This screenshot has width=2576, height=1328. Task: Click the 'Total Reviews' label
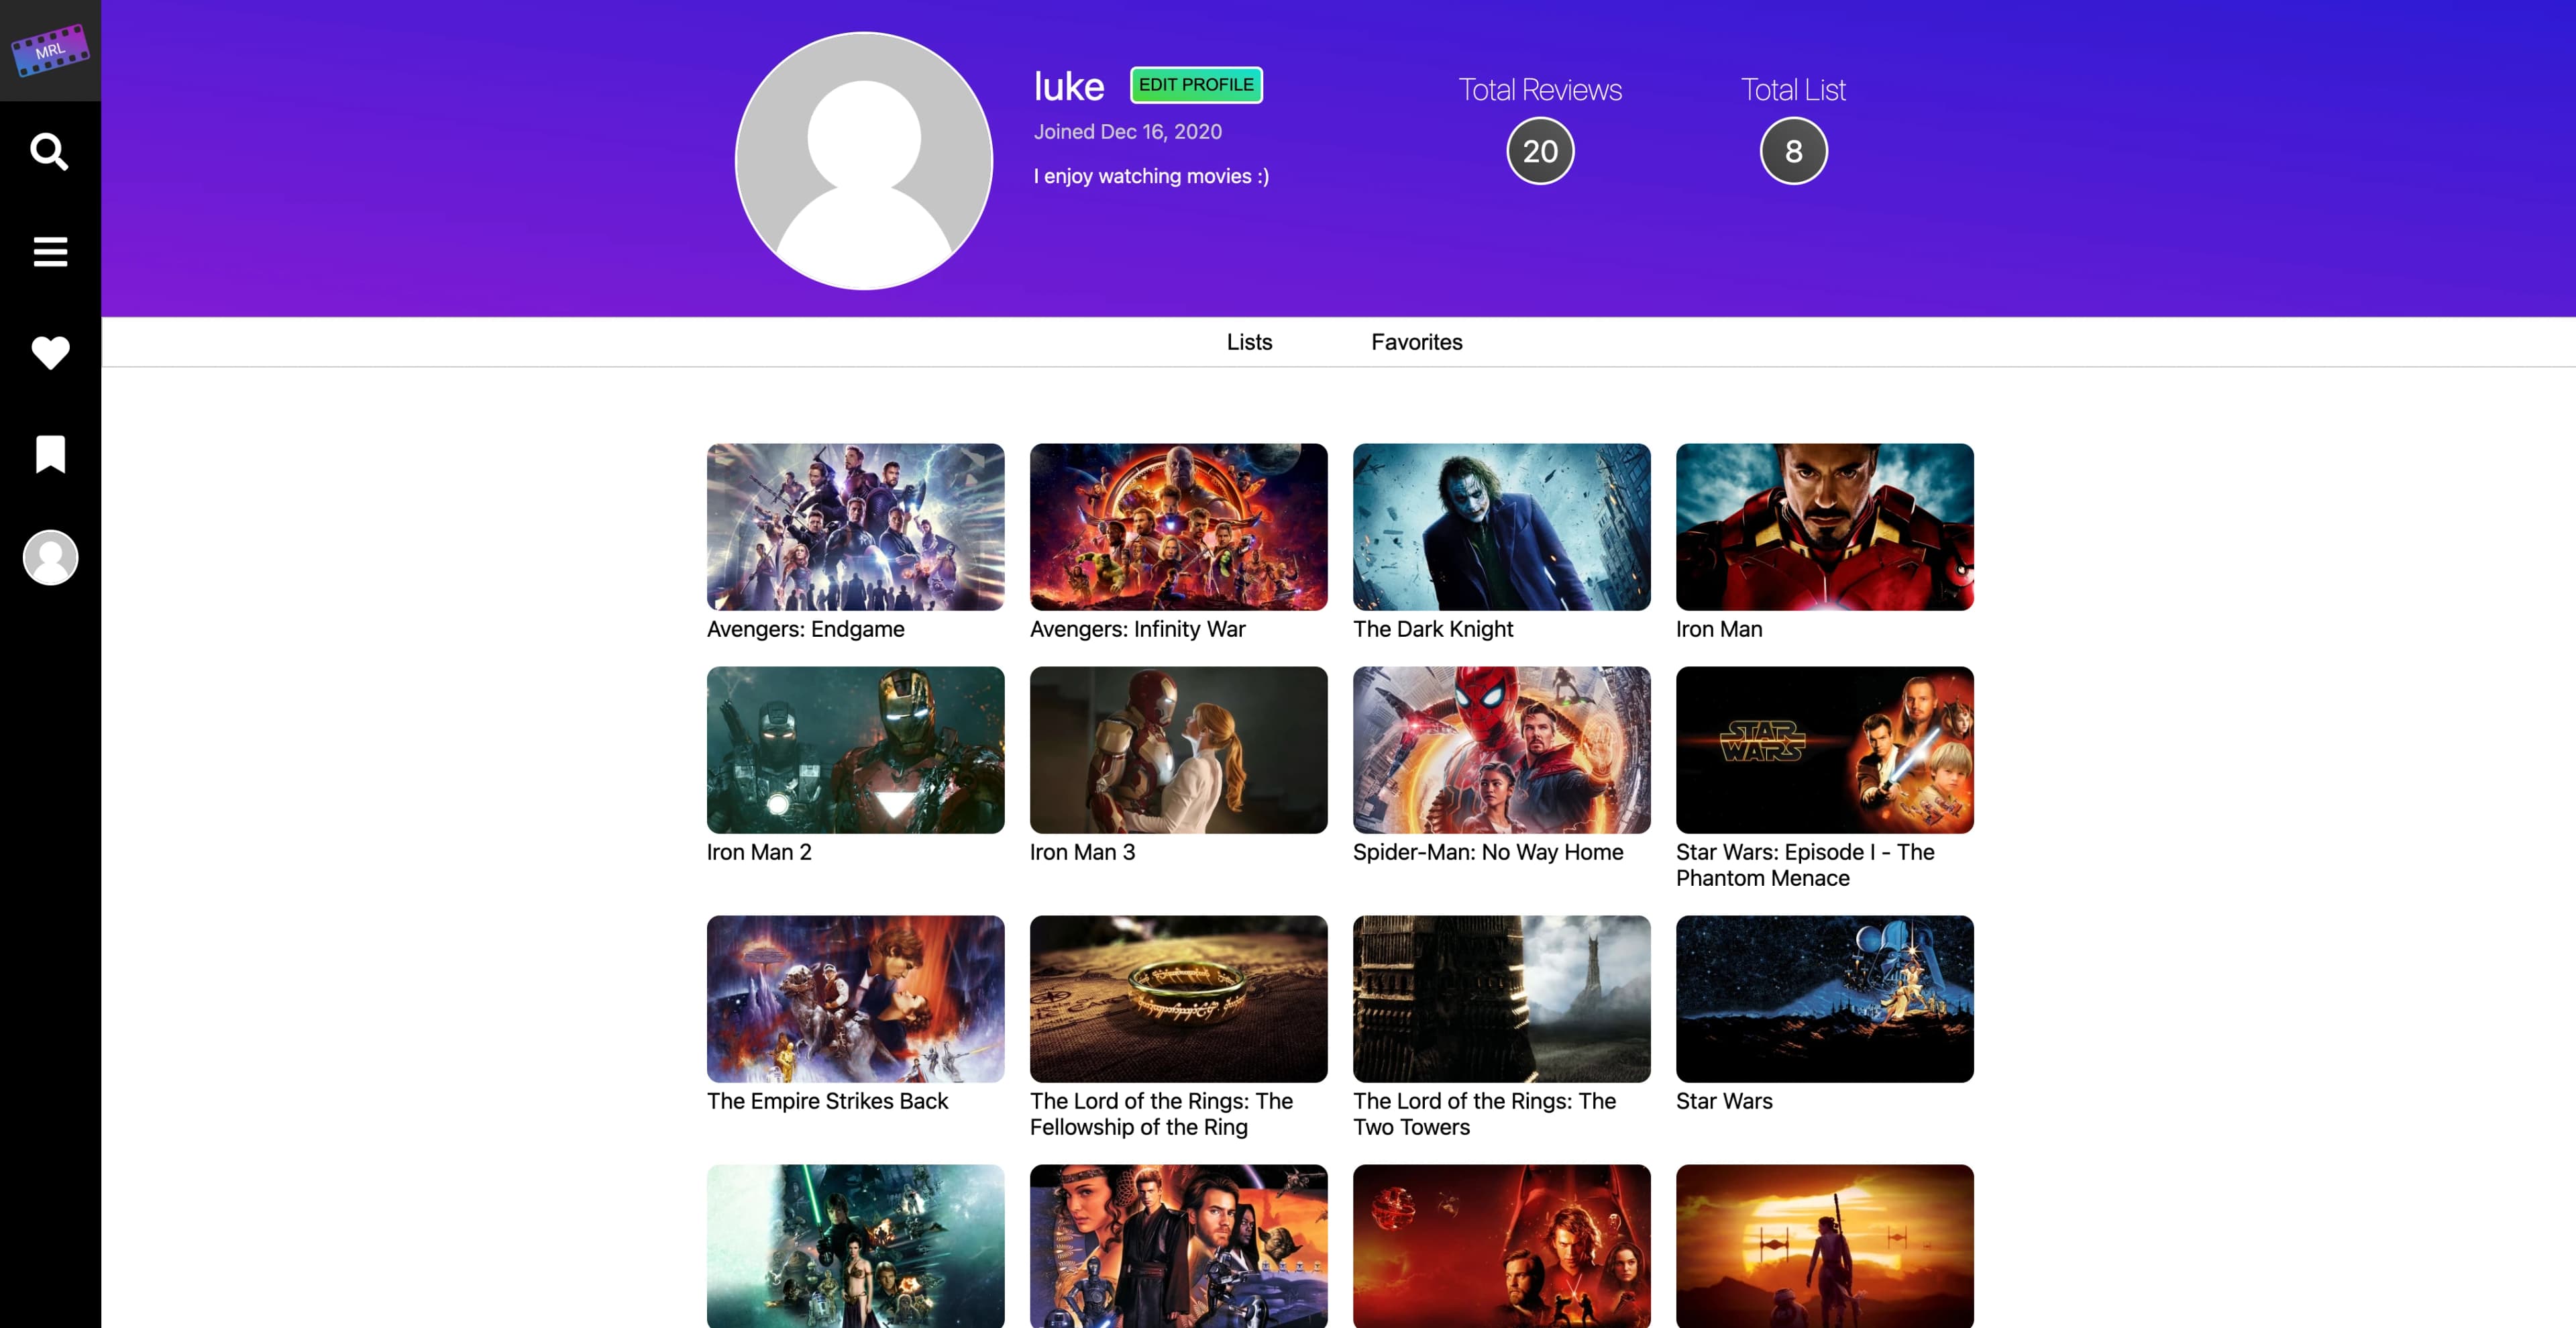click(x=1540, y=90)
